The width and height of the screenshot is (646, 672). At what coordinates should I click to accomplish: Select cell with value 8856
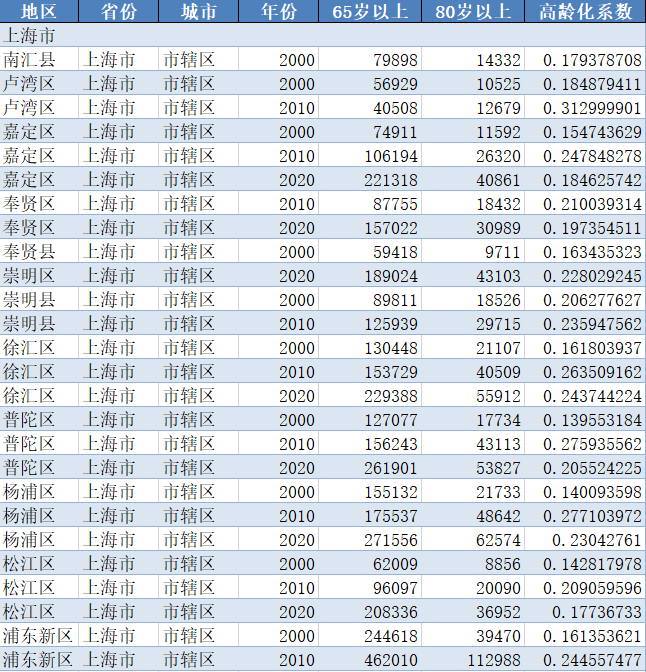pos(473,563)
